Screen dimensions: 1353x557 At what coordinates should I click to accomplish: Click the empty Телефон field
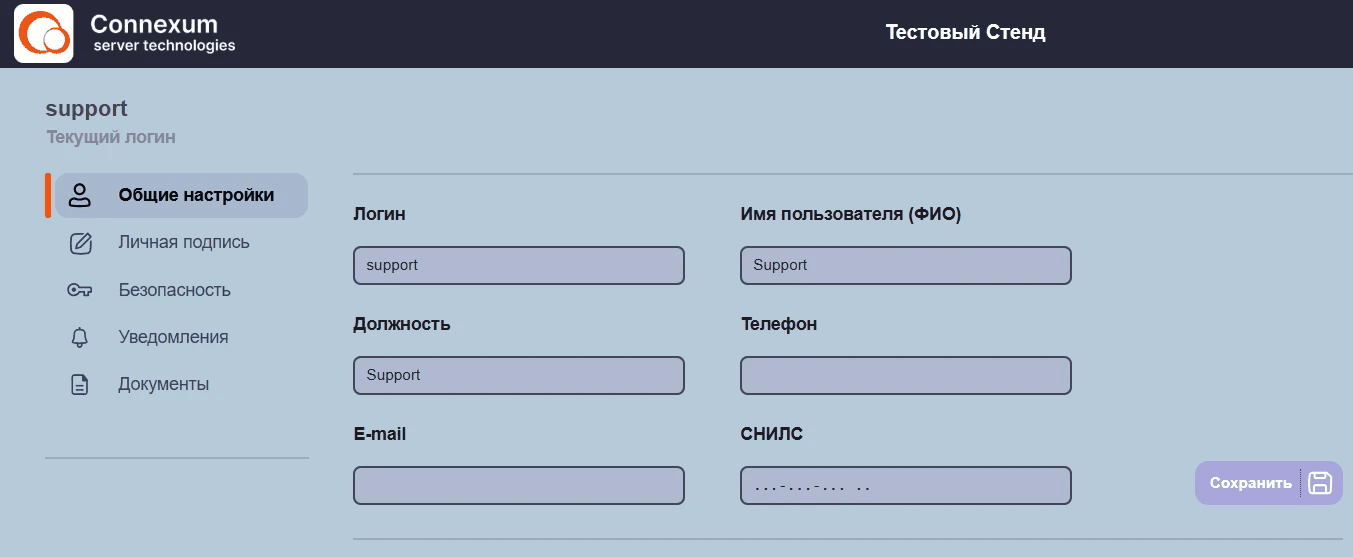coord(906,375)
